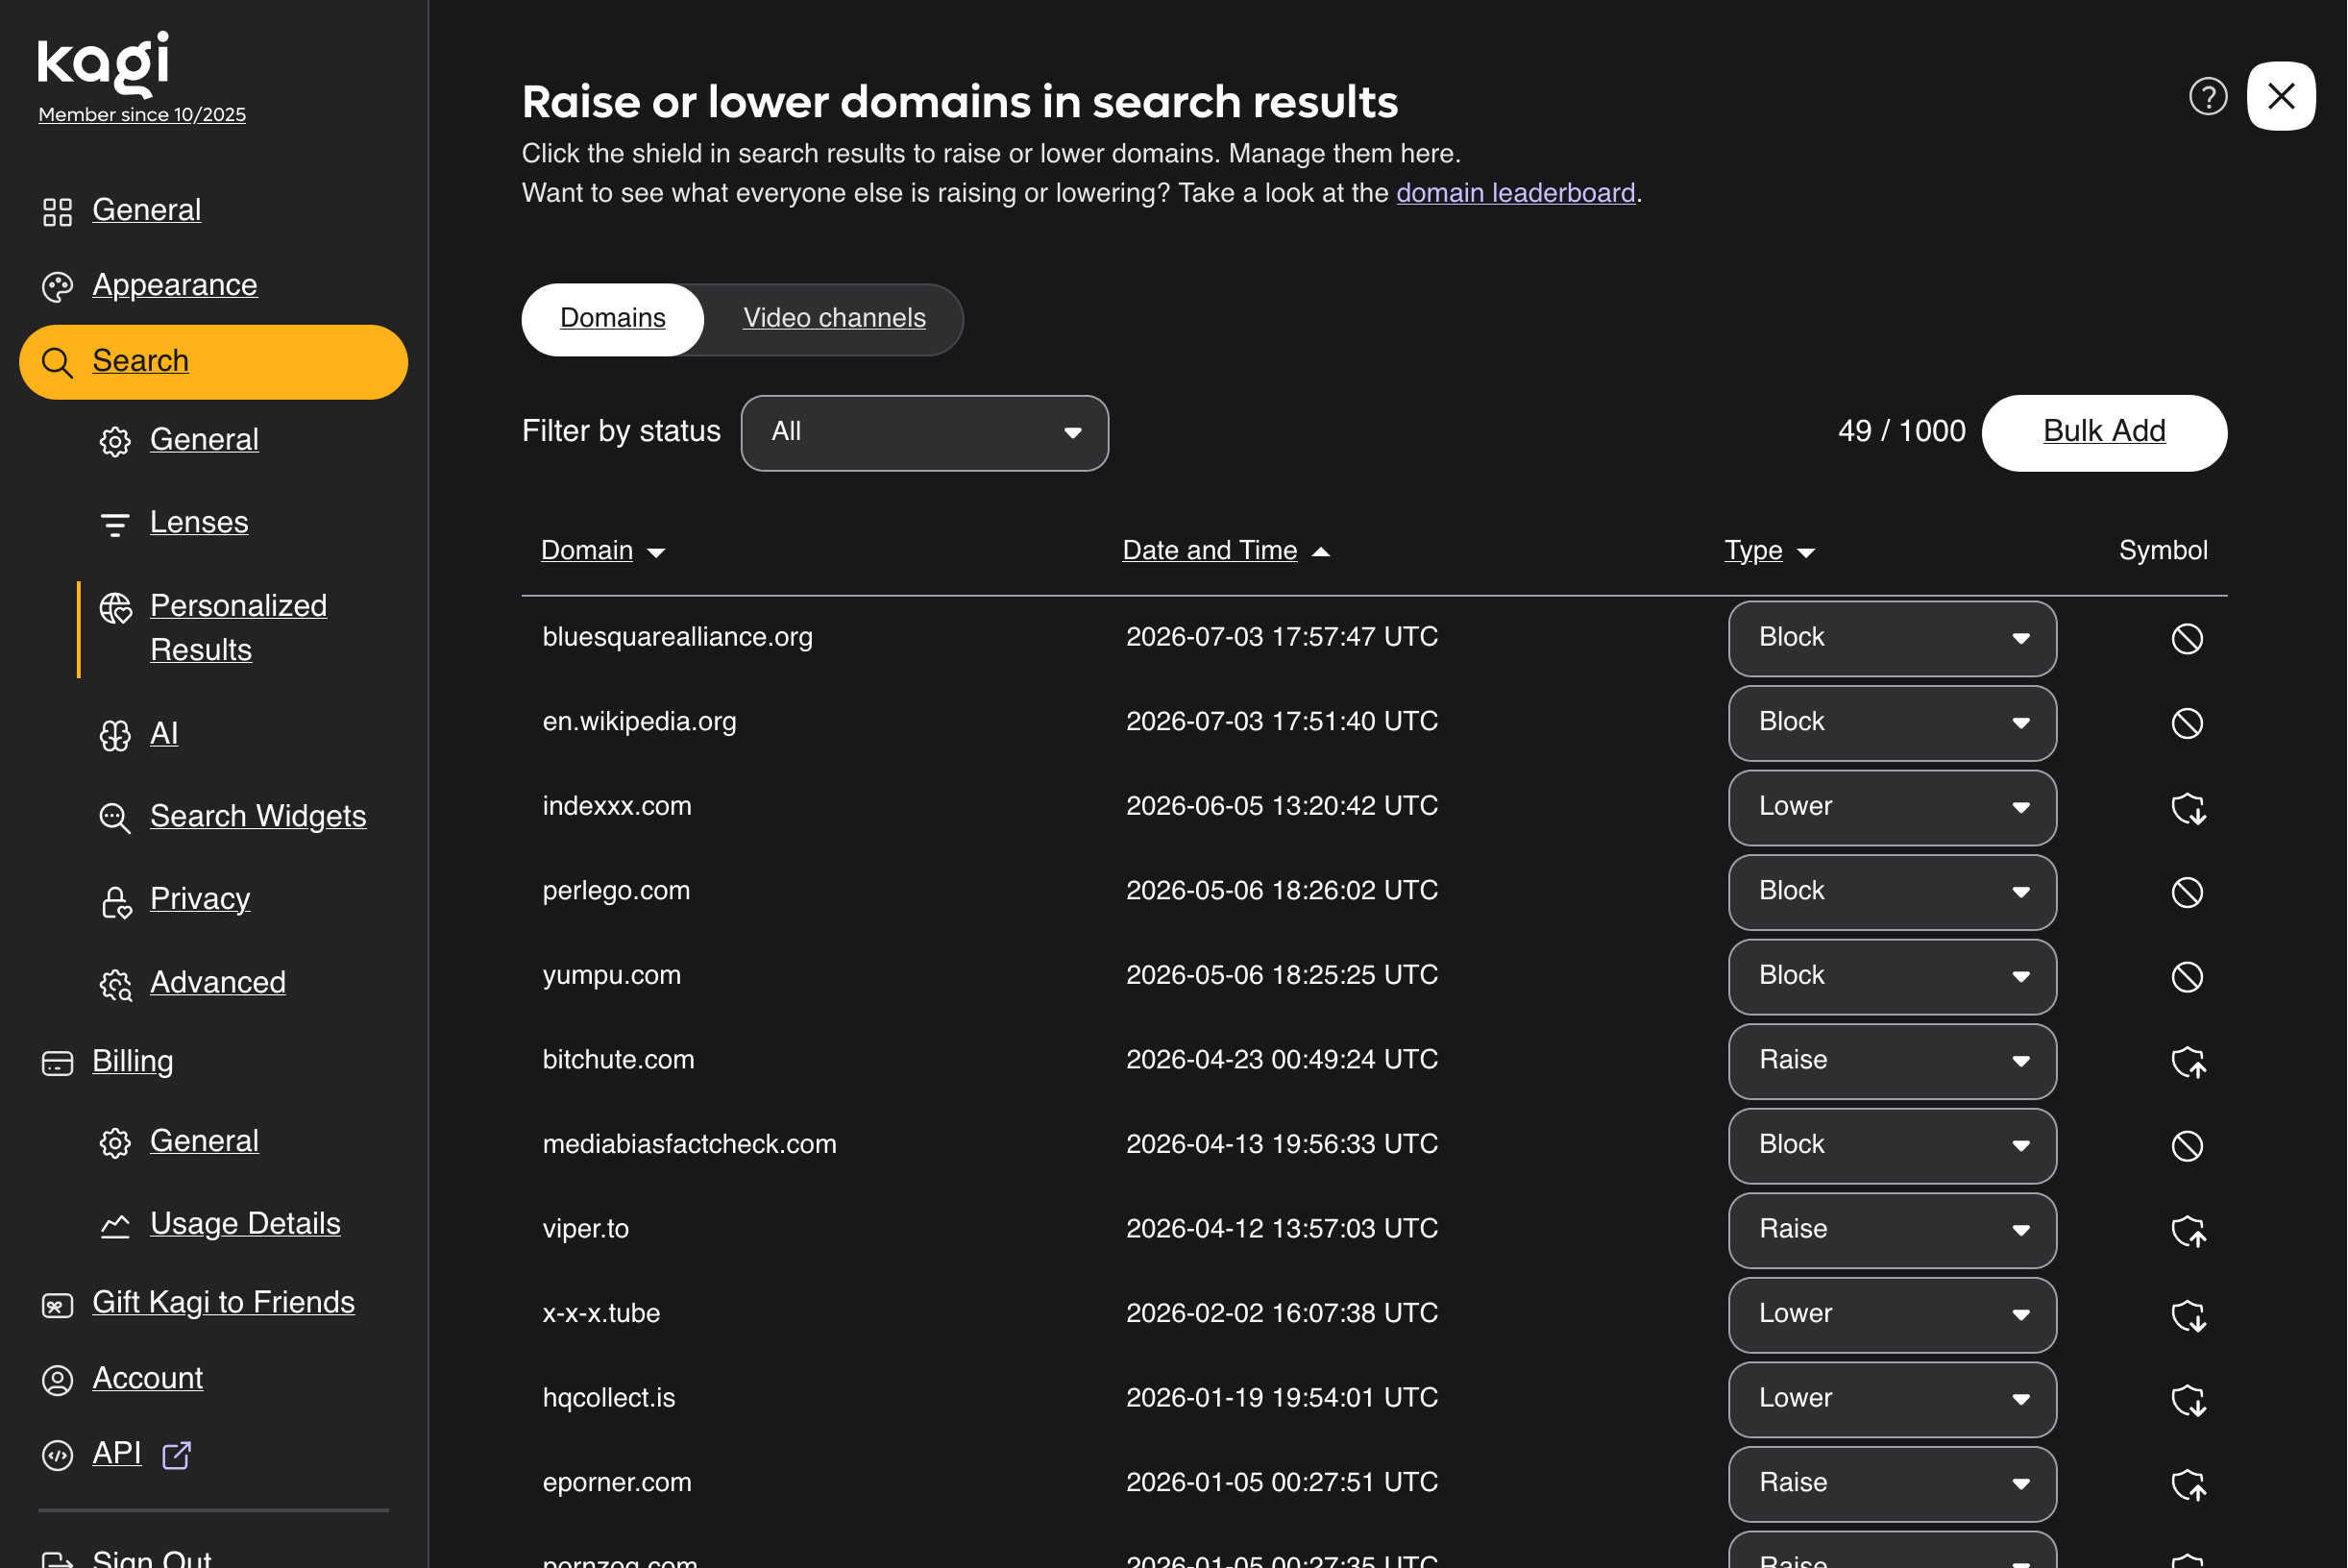Click the block symbol for bluesquarealliance.org
The image size is (2348, 1568).
pyautogui.click(x=2187, y=639)
